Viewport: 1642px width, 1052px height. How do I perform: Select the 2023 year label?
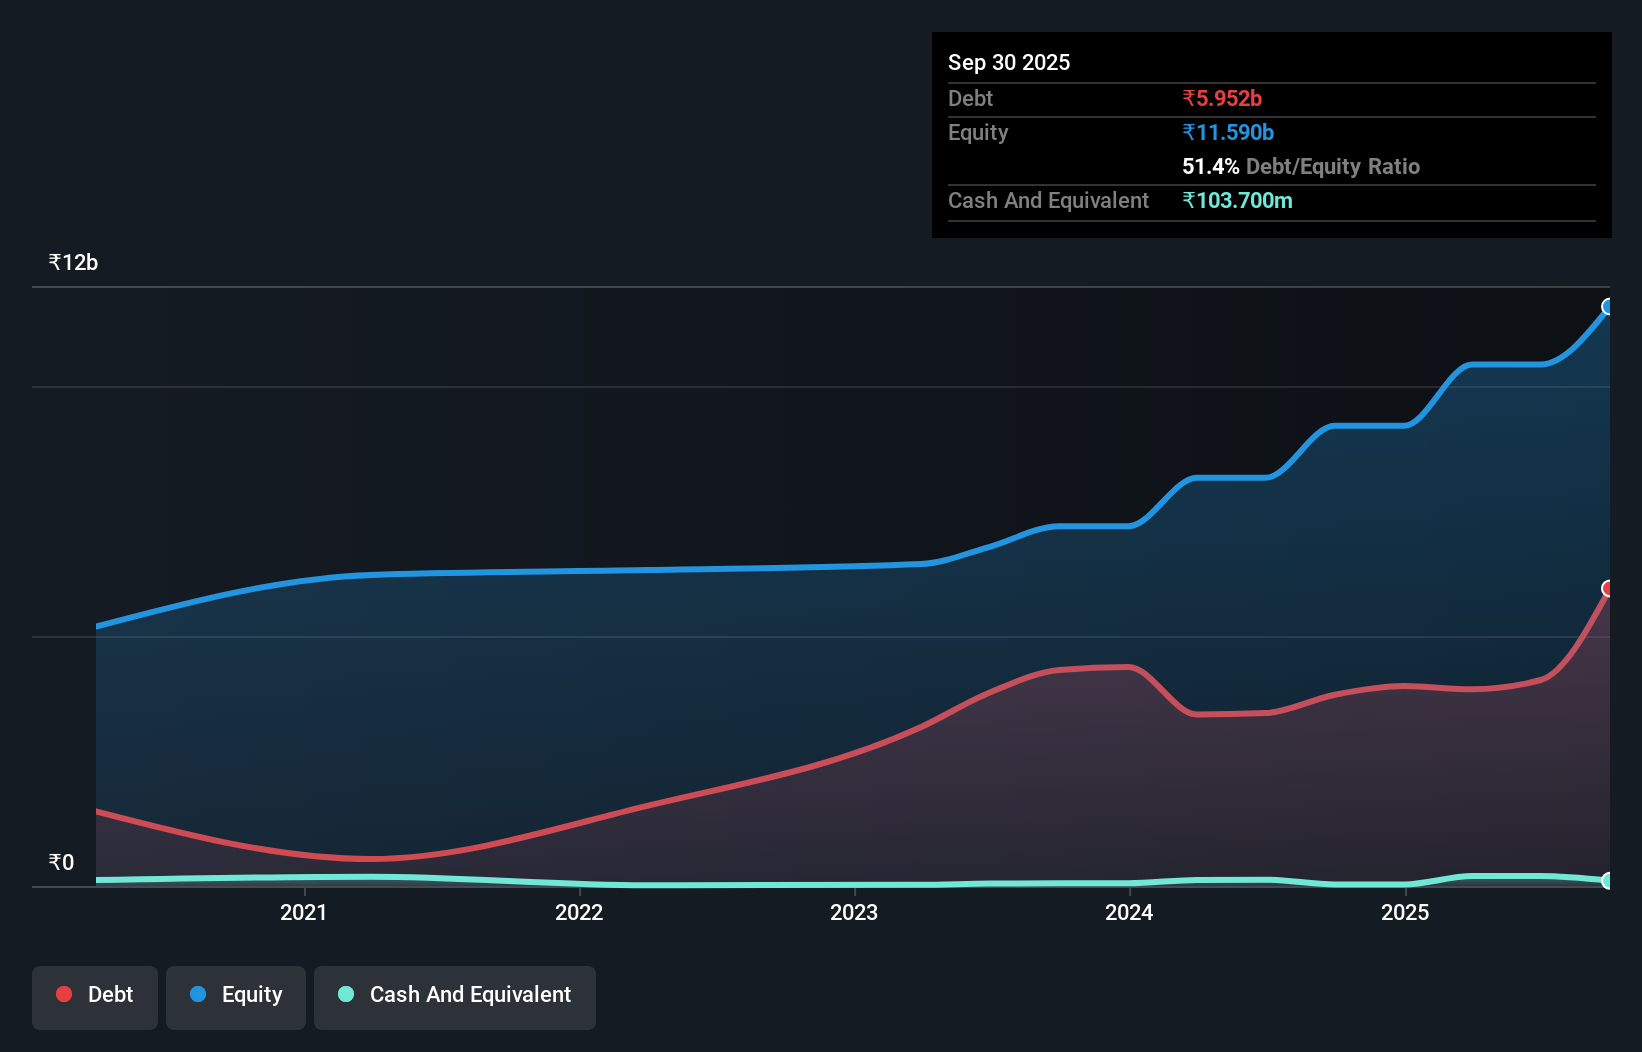tap(854, 912)
